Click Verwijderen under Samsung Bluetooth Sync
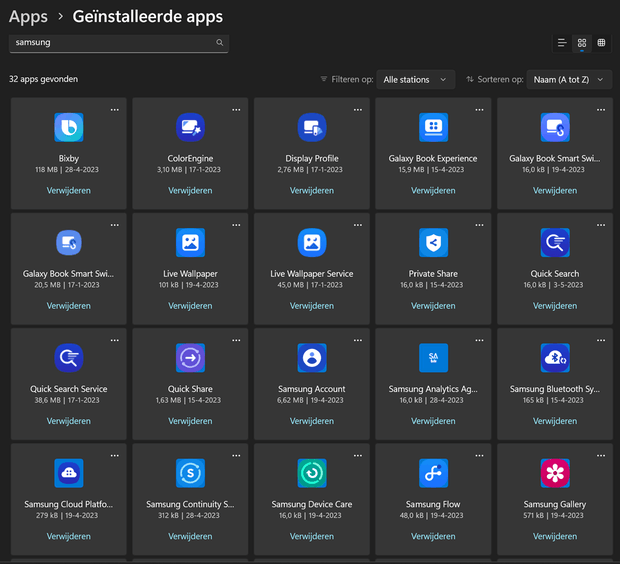This screenshot has width=620, height=564. (x=555, y=421)
